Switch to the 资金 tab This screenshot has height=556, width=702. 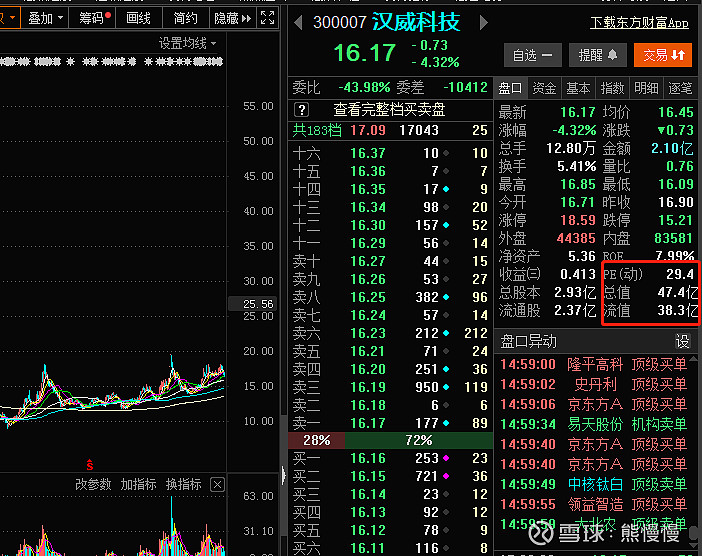544,88
